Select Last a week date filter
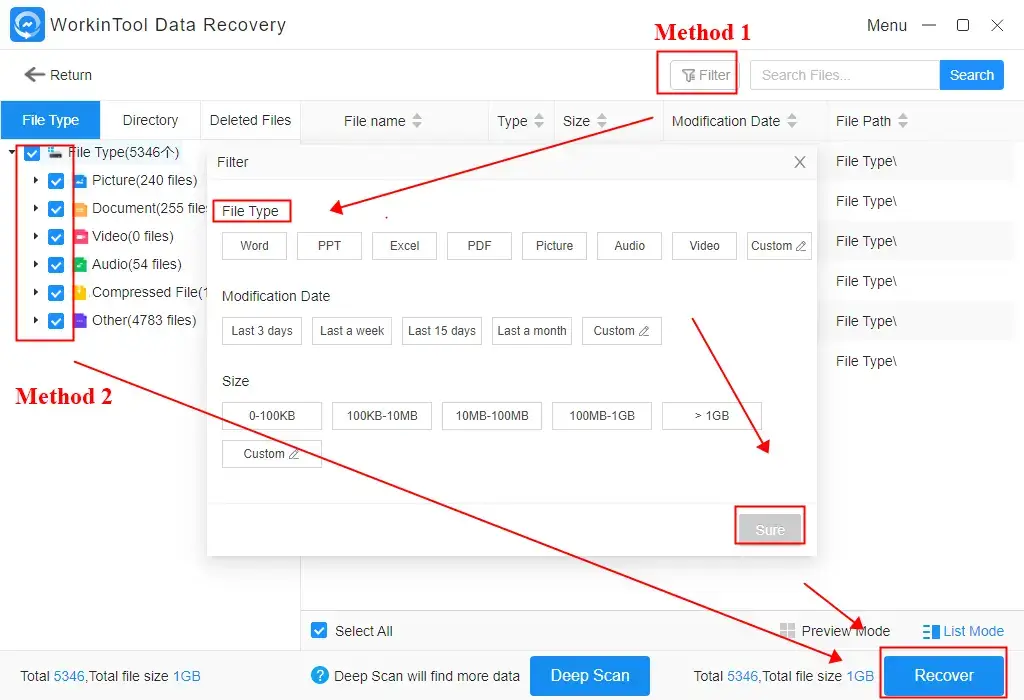Image resolution: width=1024 pixels, height=700 pixels. 351,331
